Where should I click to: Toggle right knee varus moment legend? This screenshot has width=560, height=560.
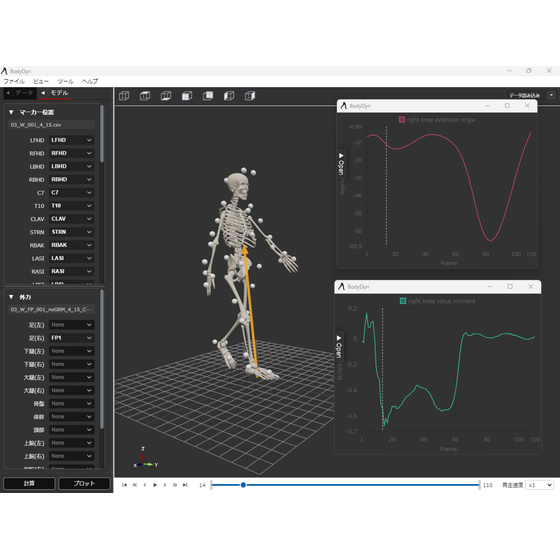coord(403,301)
